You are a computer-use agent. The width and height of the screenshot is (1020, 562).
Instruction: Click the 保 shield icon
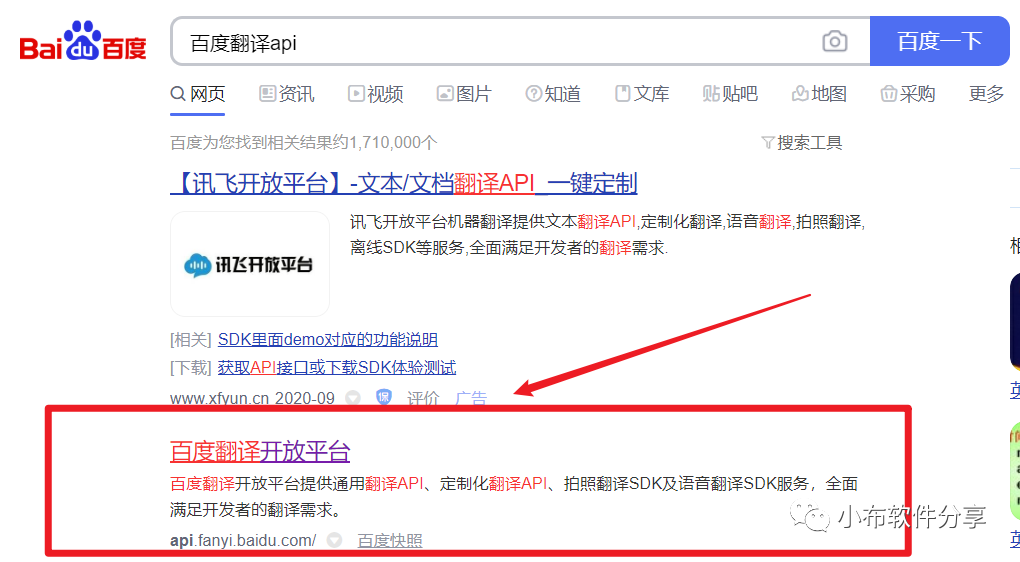click(384, 396)
